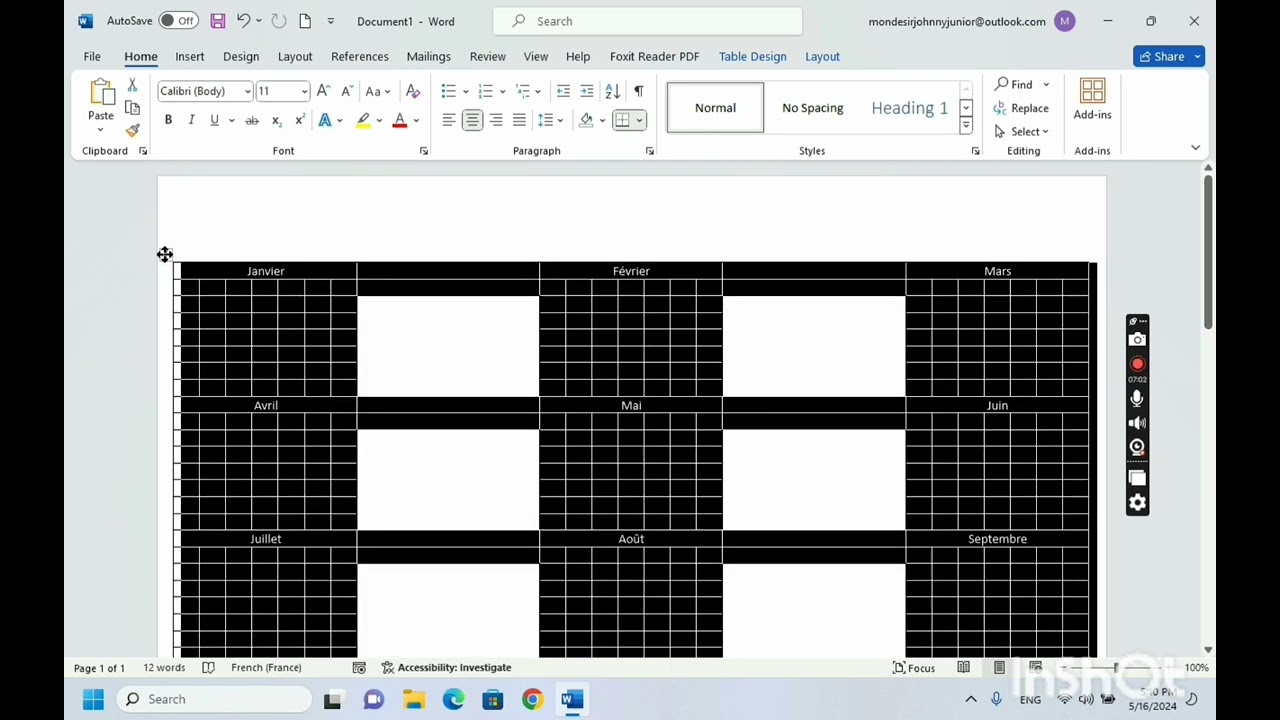Toggle Focus mode in status bar
Image resolution: width=1280 pixels, height=720 pixels.
[x=914, y=667]
